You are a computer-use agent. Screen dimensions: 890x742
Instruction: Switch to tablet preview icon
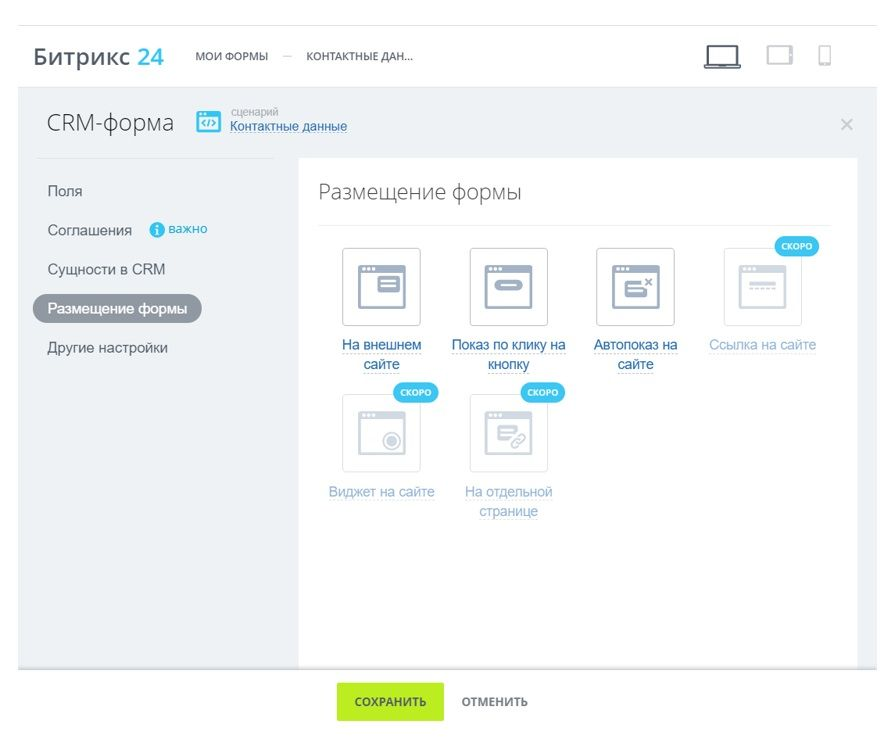[779, 56]
